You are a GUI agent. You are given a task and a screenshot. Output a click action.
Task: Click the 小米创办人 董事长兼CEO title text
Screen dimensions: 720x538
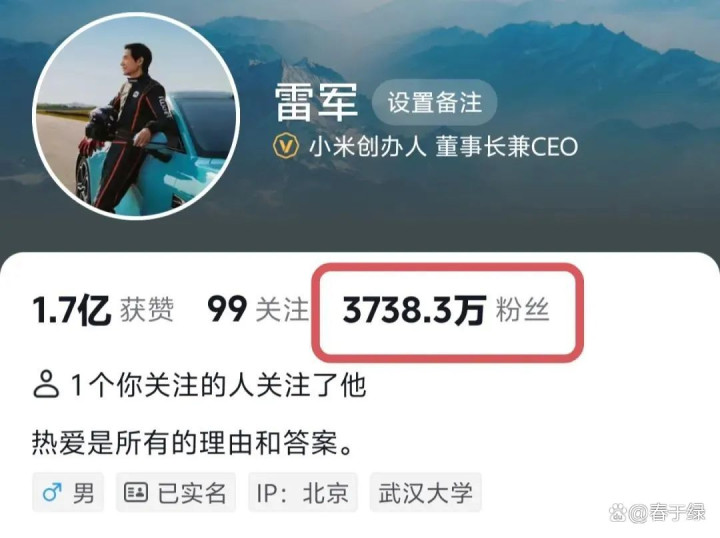[x=443, y=146]
